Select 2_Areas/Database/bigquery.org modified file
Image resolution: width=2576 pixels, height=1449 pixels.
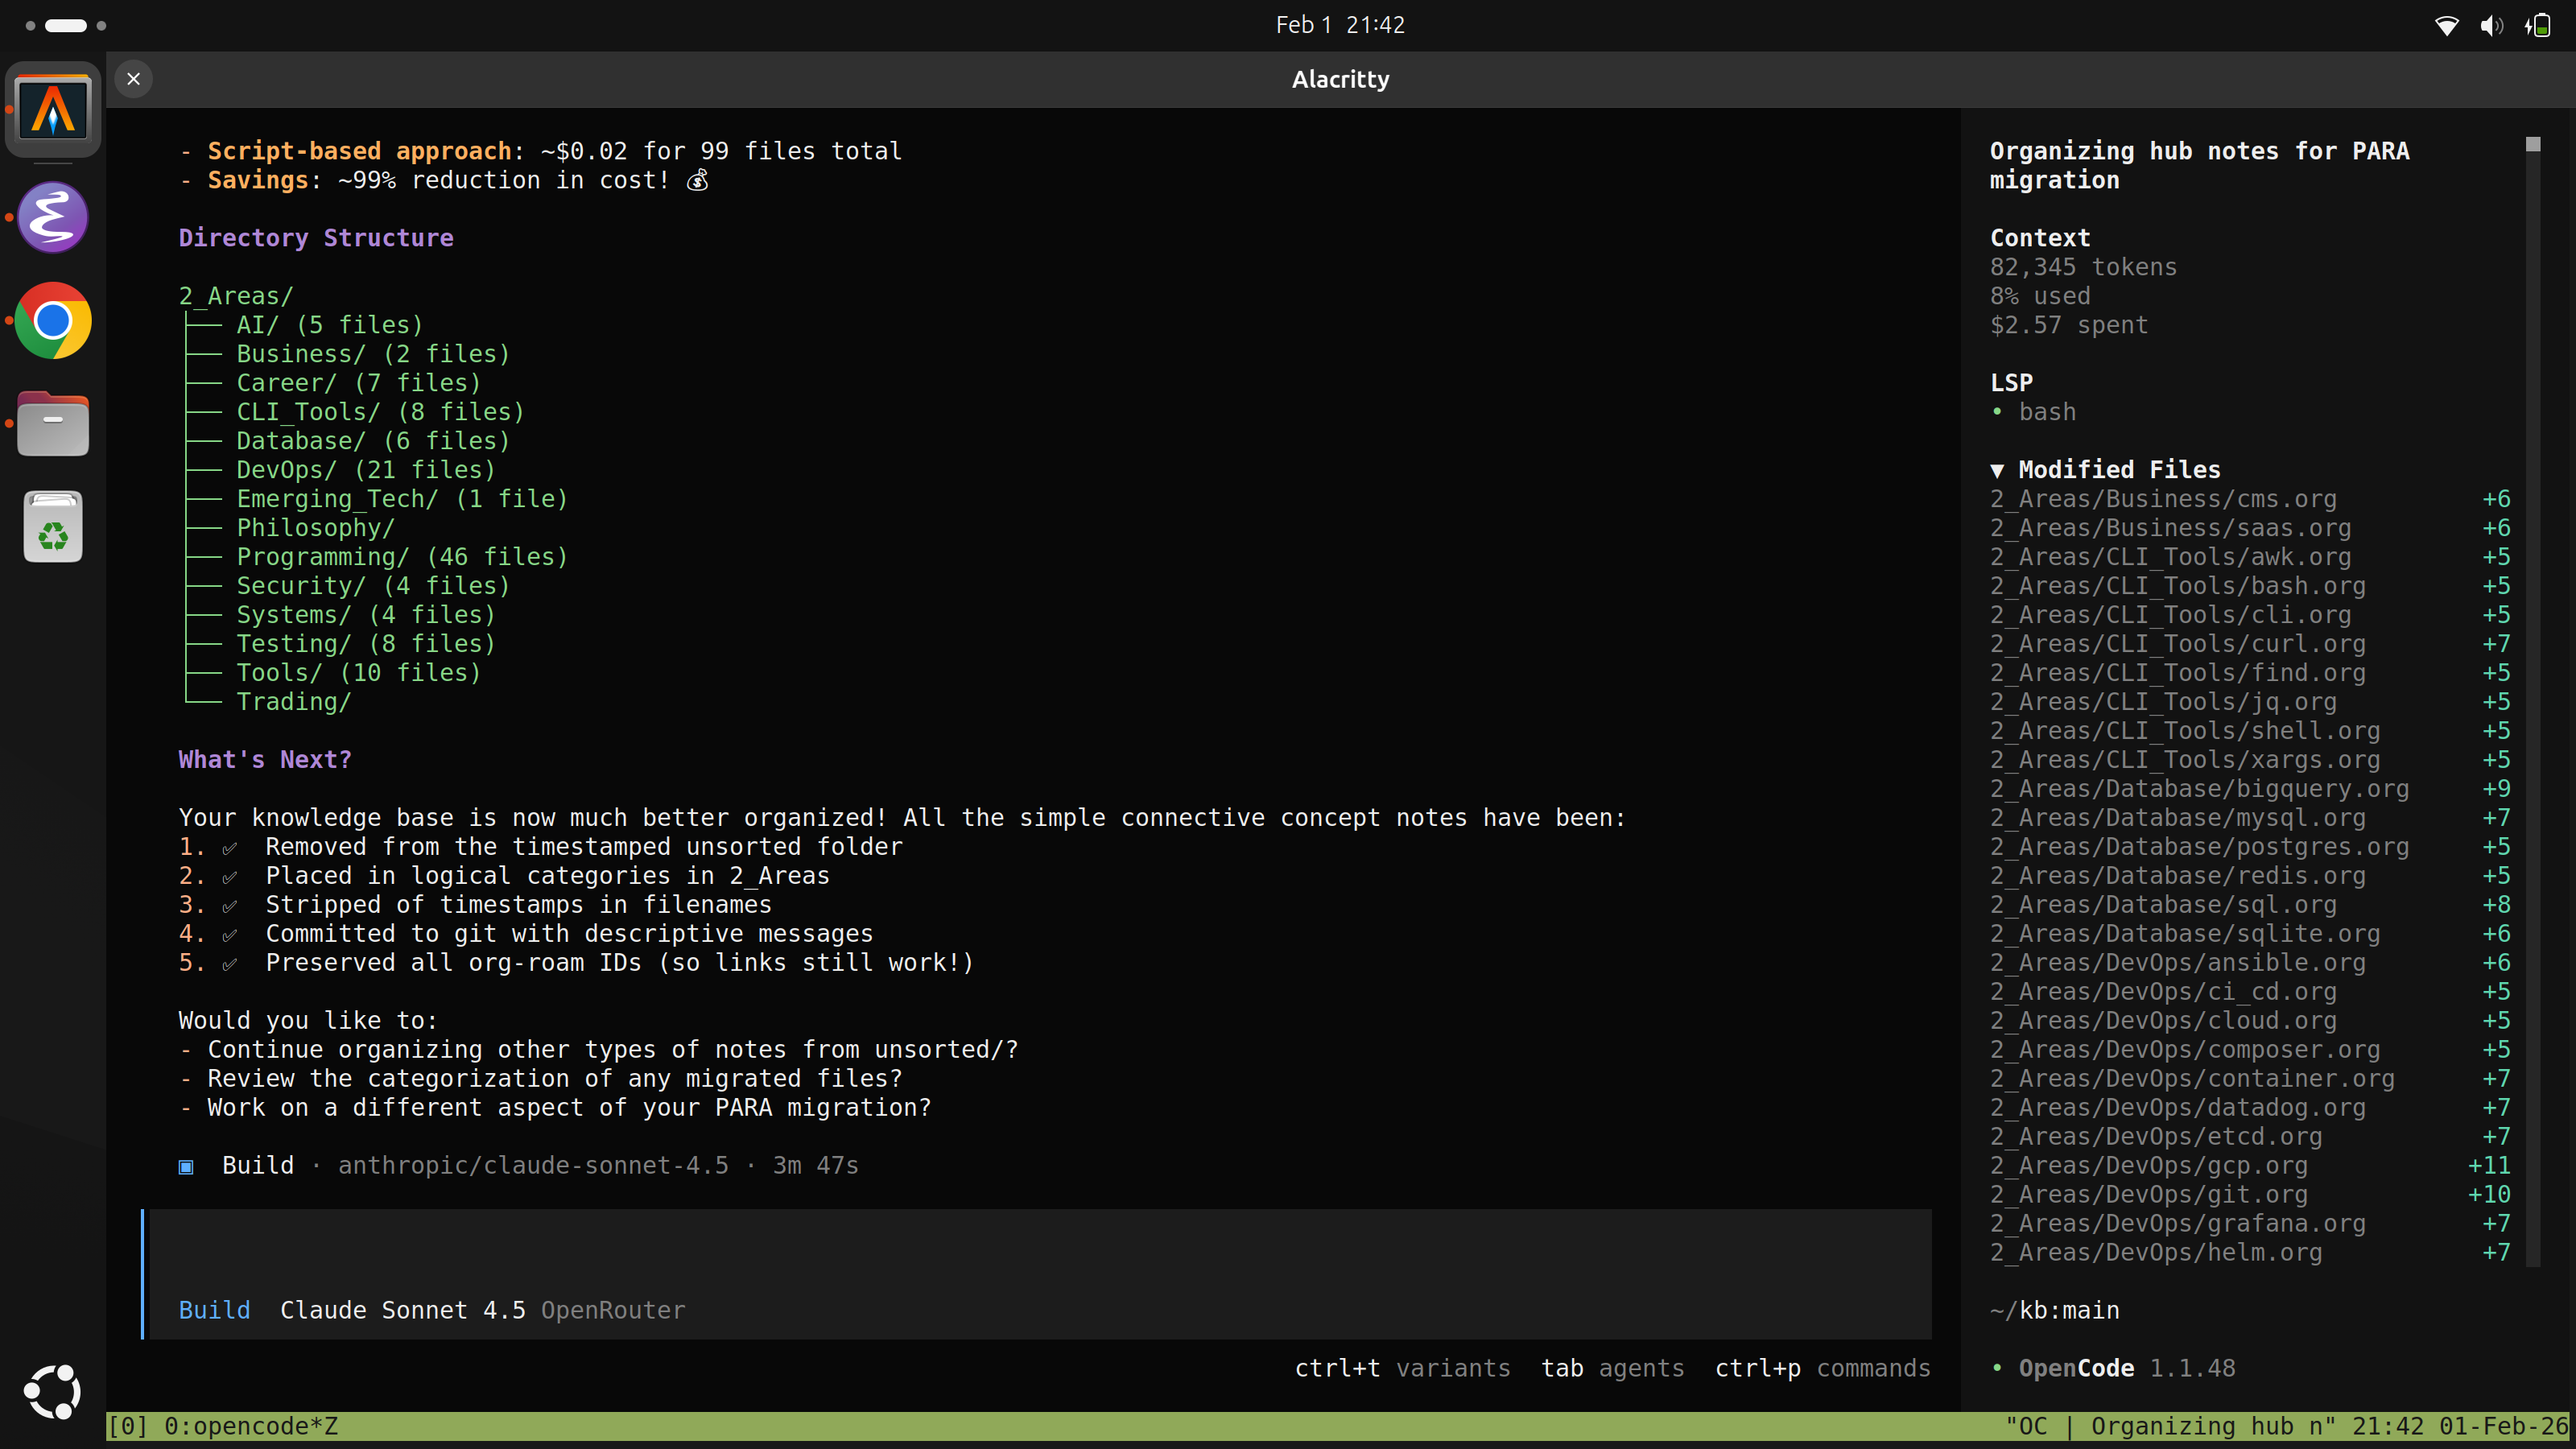(2250, 789)
